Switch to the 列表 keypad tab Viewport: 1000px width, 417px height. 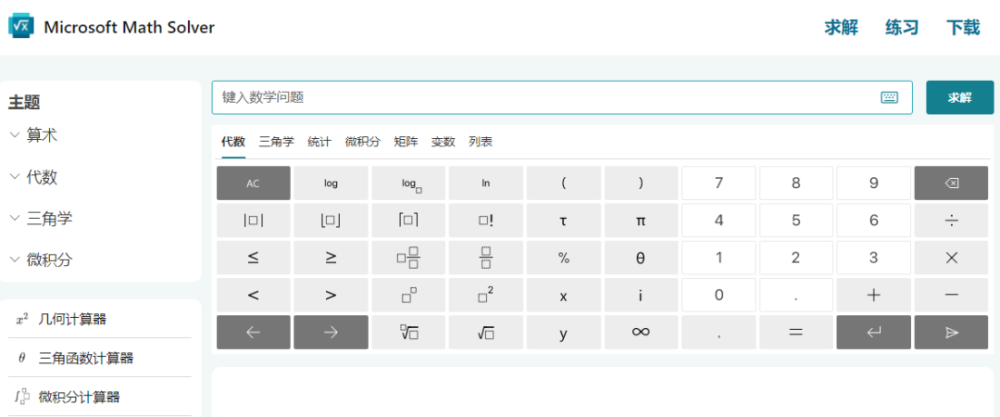[x=480, y=142]
